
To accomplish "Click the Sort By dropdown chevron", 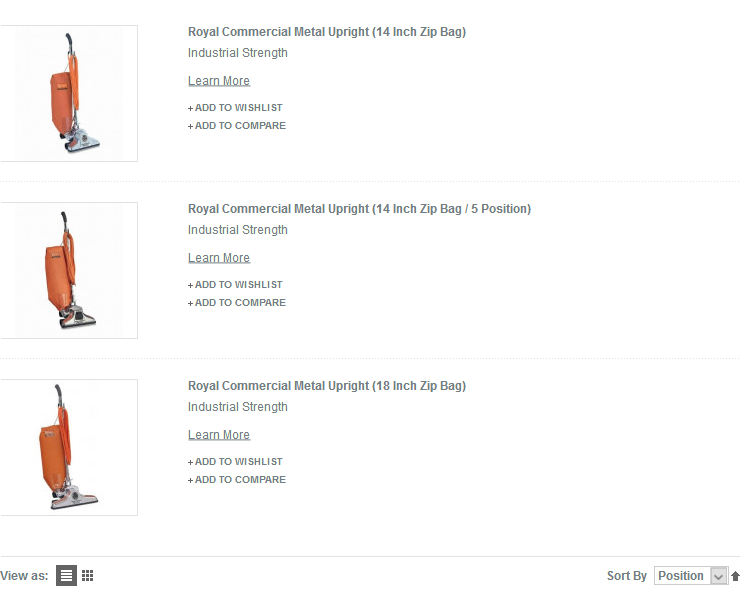I will pyautogui.click(x=718, y=576).
